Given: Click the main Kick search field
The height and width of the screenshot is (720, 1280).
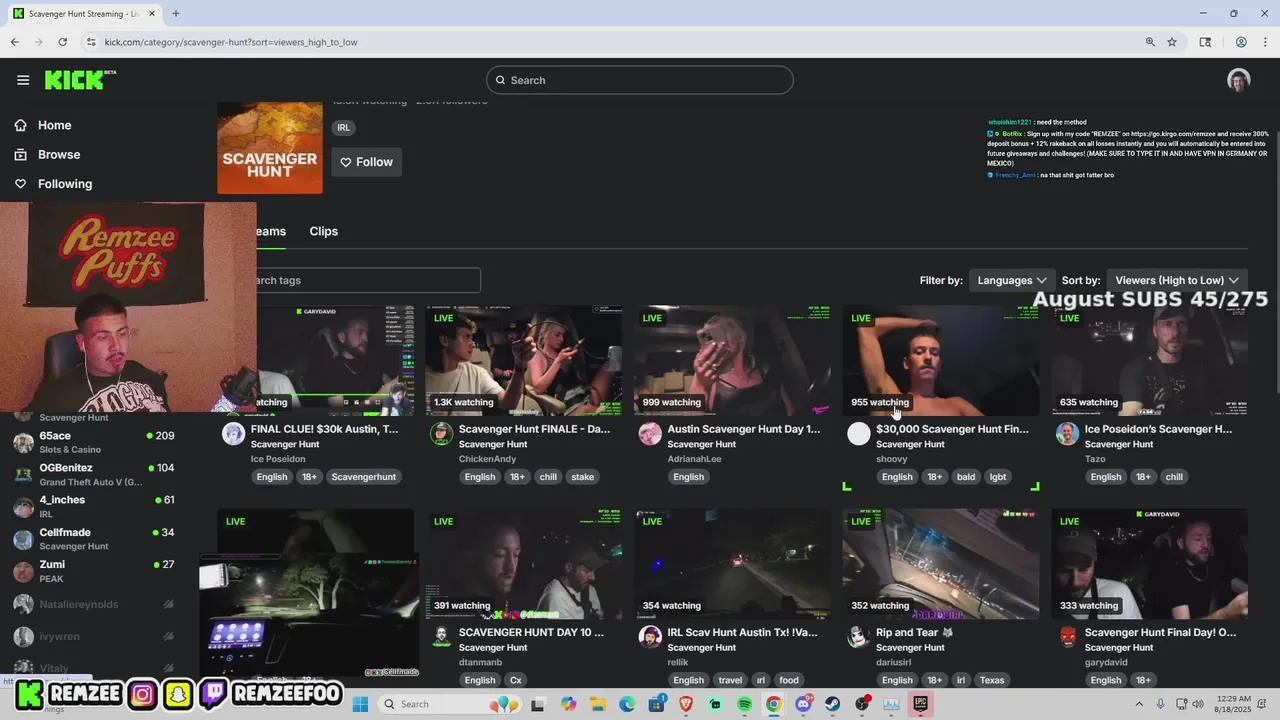Looking at the screenshot, I should [640, 80].
